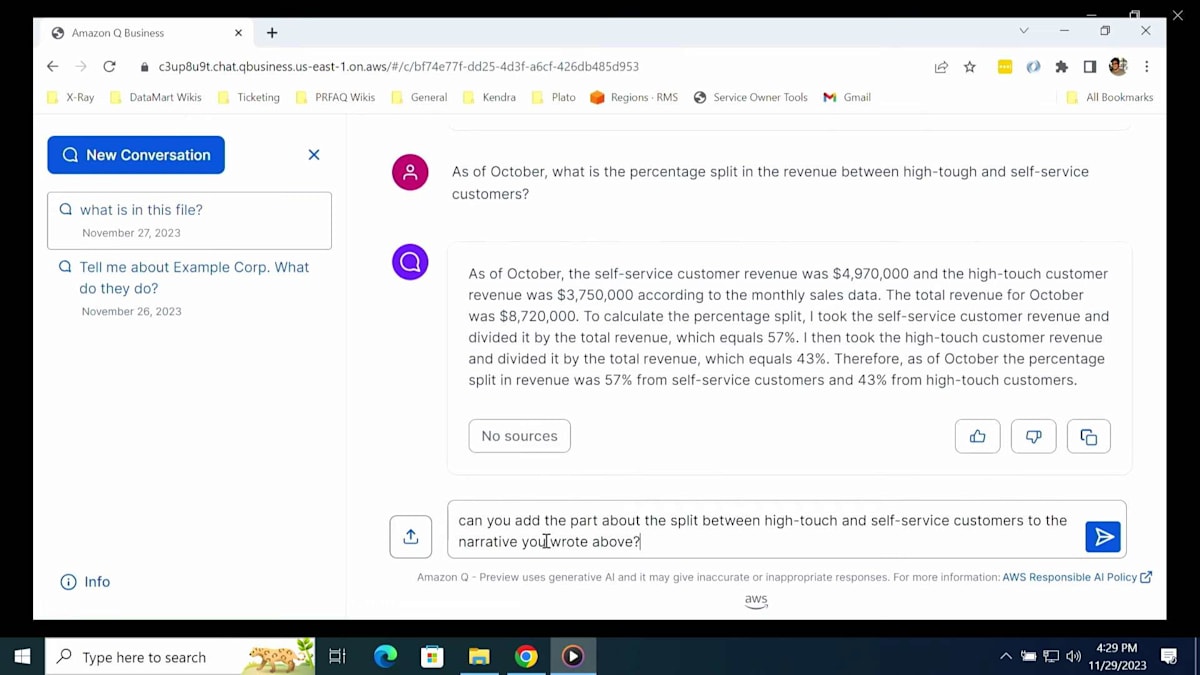The width and height of the screenshot is (1200, 675).
Task: Click the AWS logo at page bottom
Action: (756, 600)
